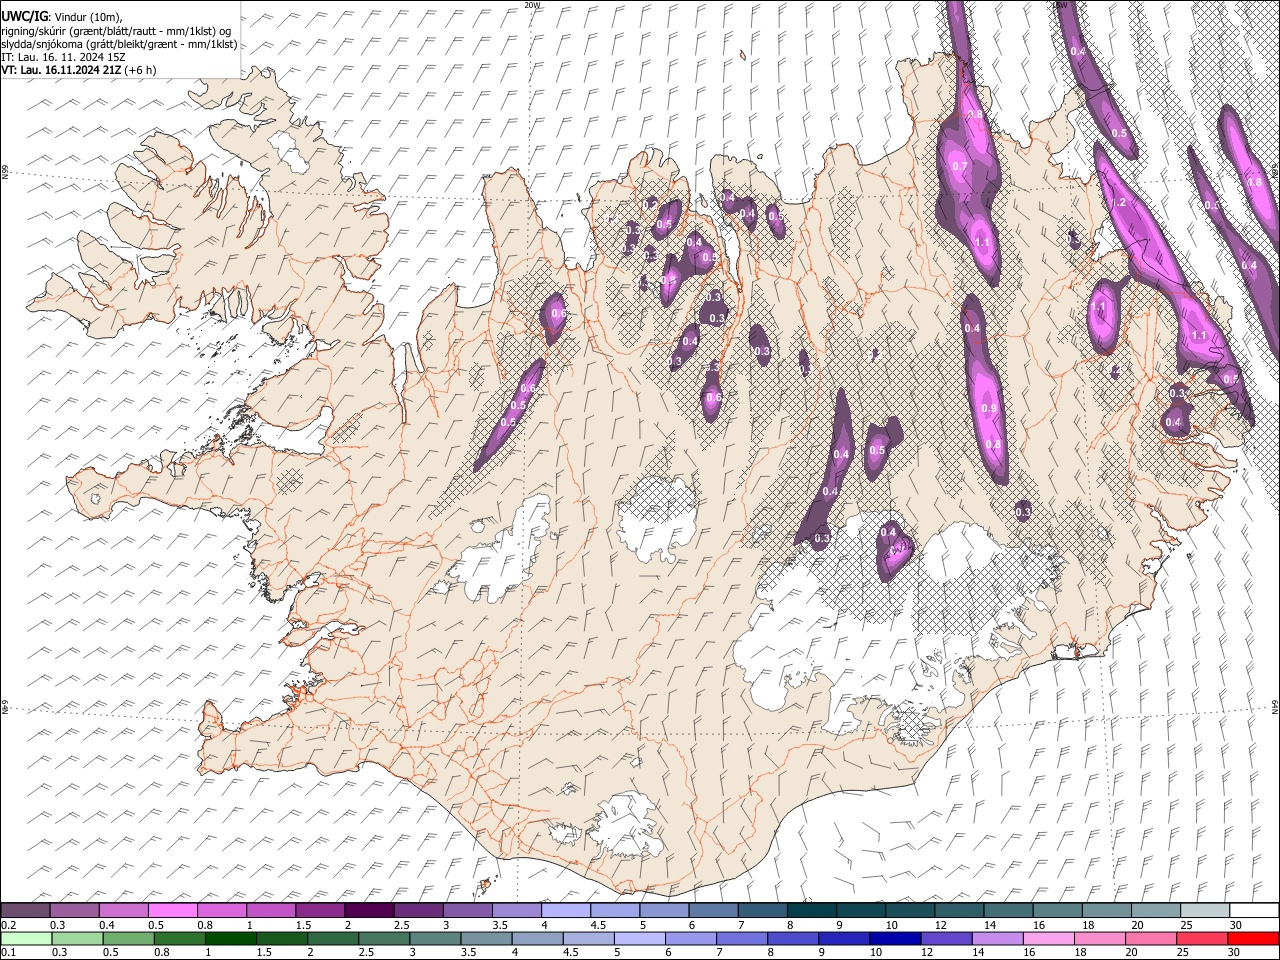Pick the dark green 1–1.5 rain legend swatch
This screenshot has height=960, width=1280.
[231, 938]
